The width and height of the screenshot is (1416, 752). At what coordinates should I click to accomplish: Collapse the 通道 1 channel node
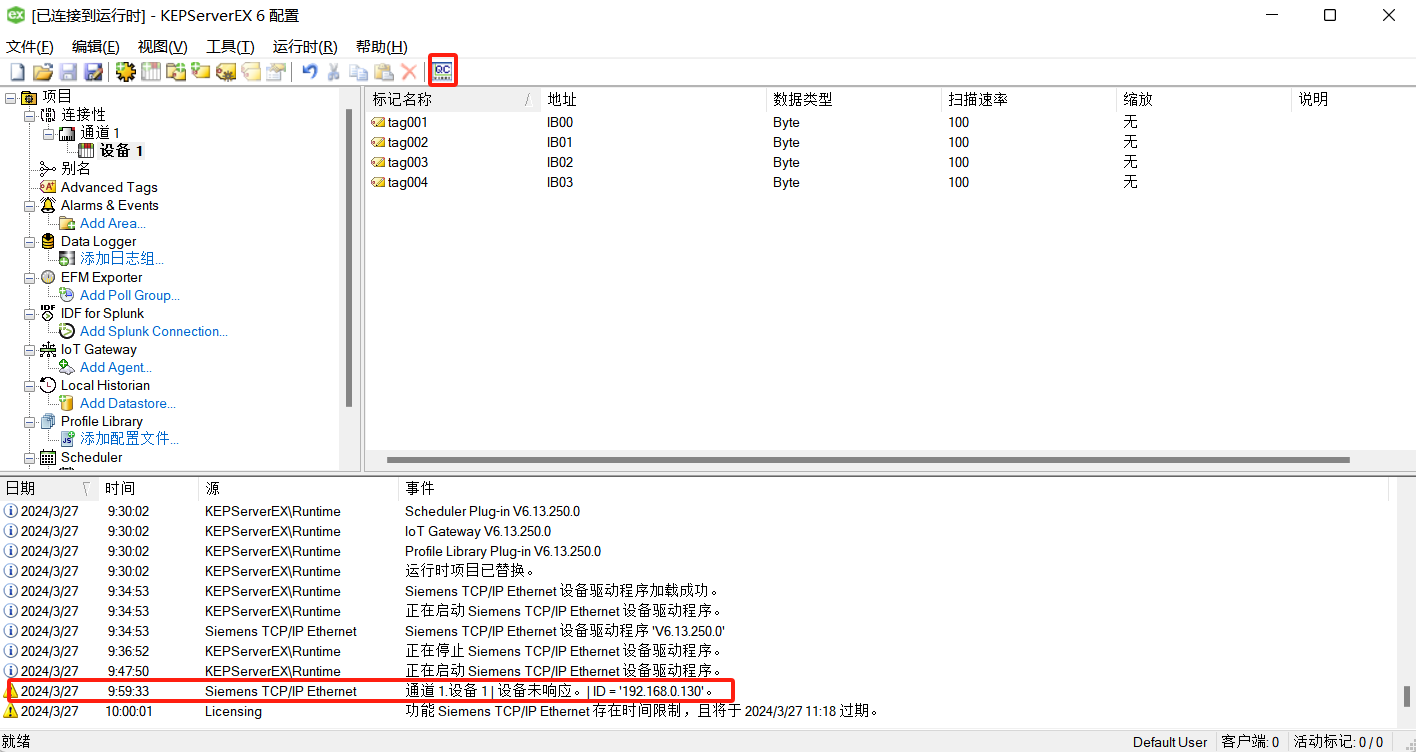tap(47, 133)
